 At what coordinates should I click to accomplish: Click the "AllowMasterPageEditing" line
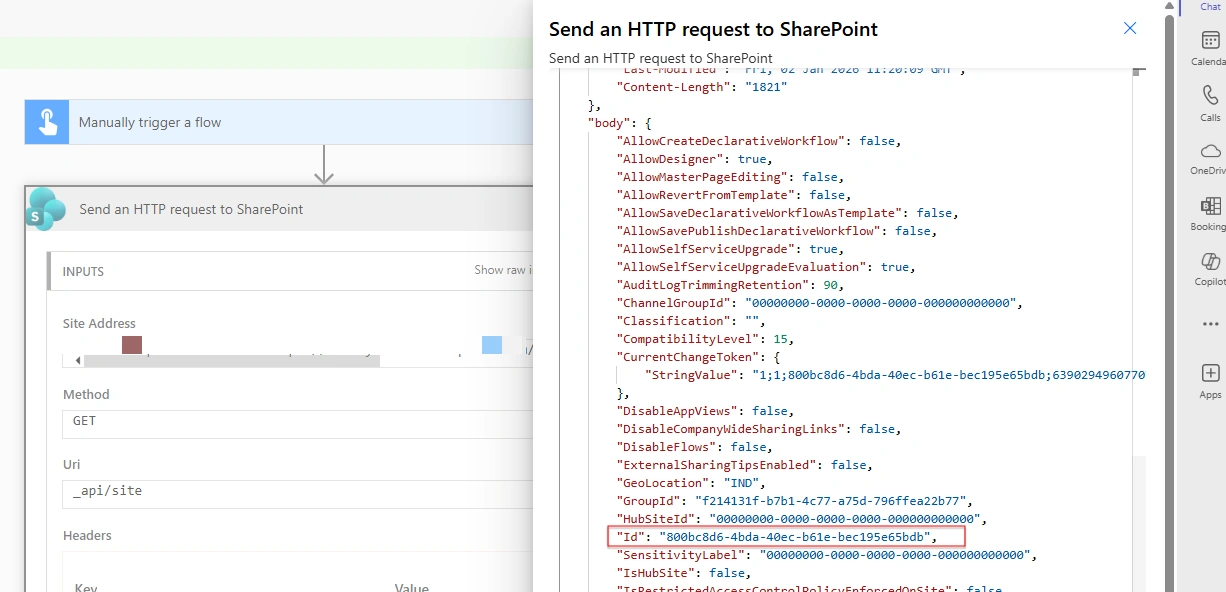coord(732,177)
